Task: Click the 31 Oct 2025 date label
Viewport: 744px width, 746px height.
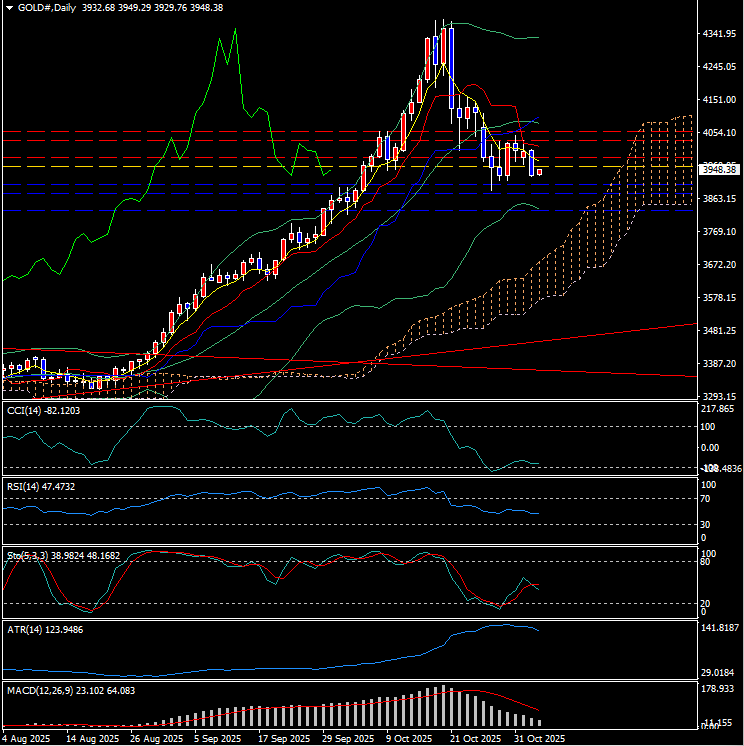Action: tap(536, 738)
